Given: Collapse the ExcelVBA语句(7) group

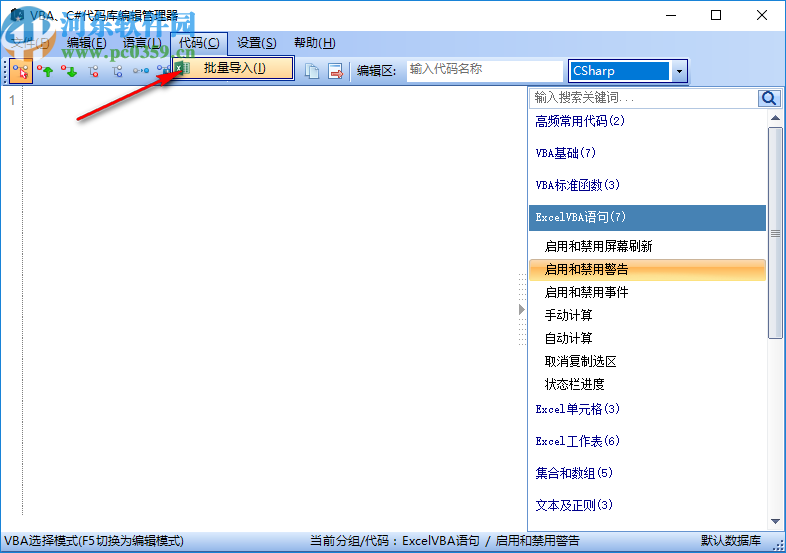Looking at the screenshot, I should 647,218.
